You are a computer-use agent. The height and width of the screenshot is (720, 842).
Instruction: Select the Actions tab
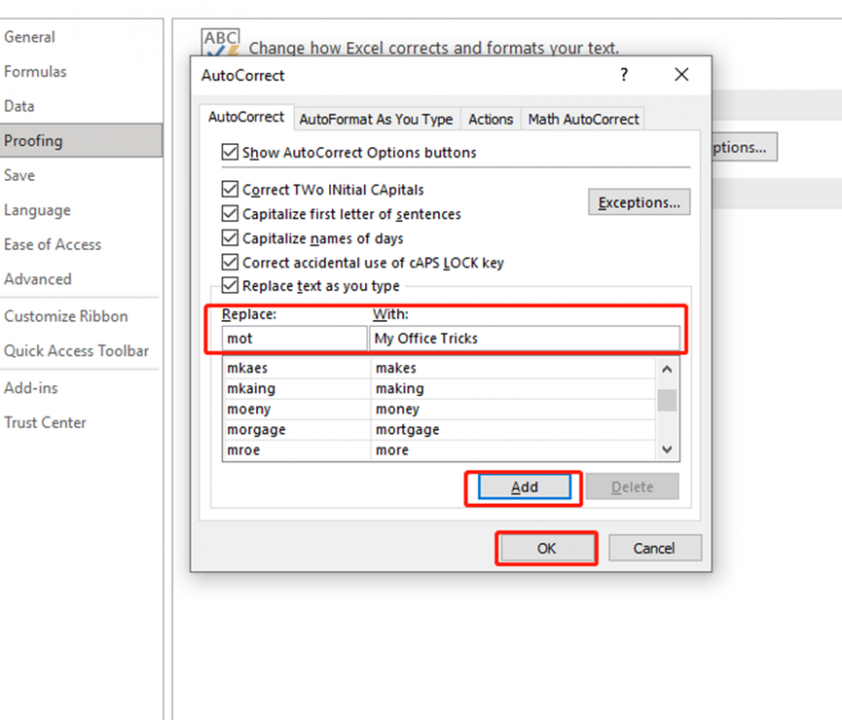pyautogui.click(x=490, y=118)
